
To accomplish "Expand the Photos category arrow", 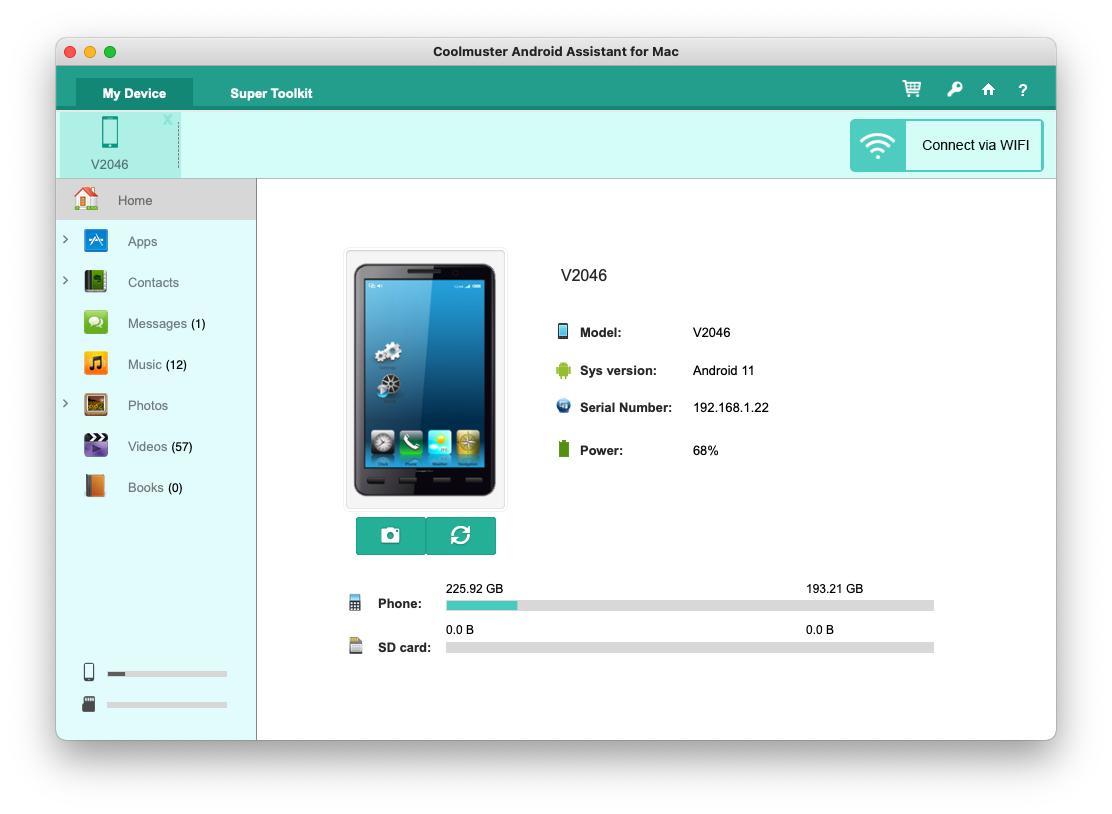I will pyautogui.click(x=65, y=404).
